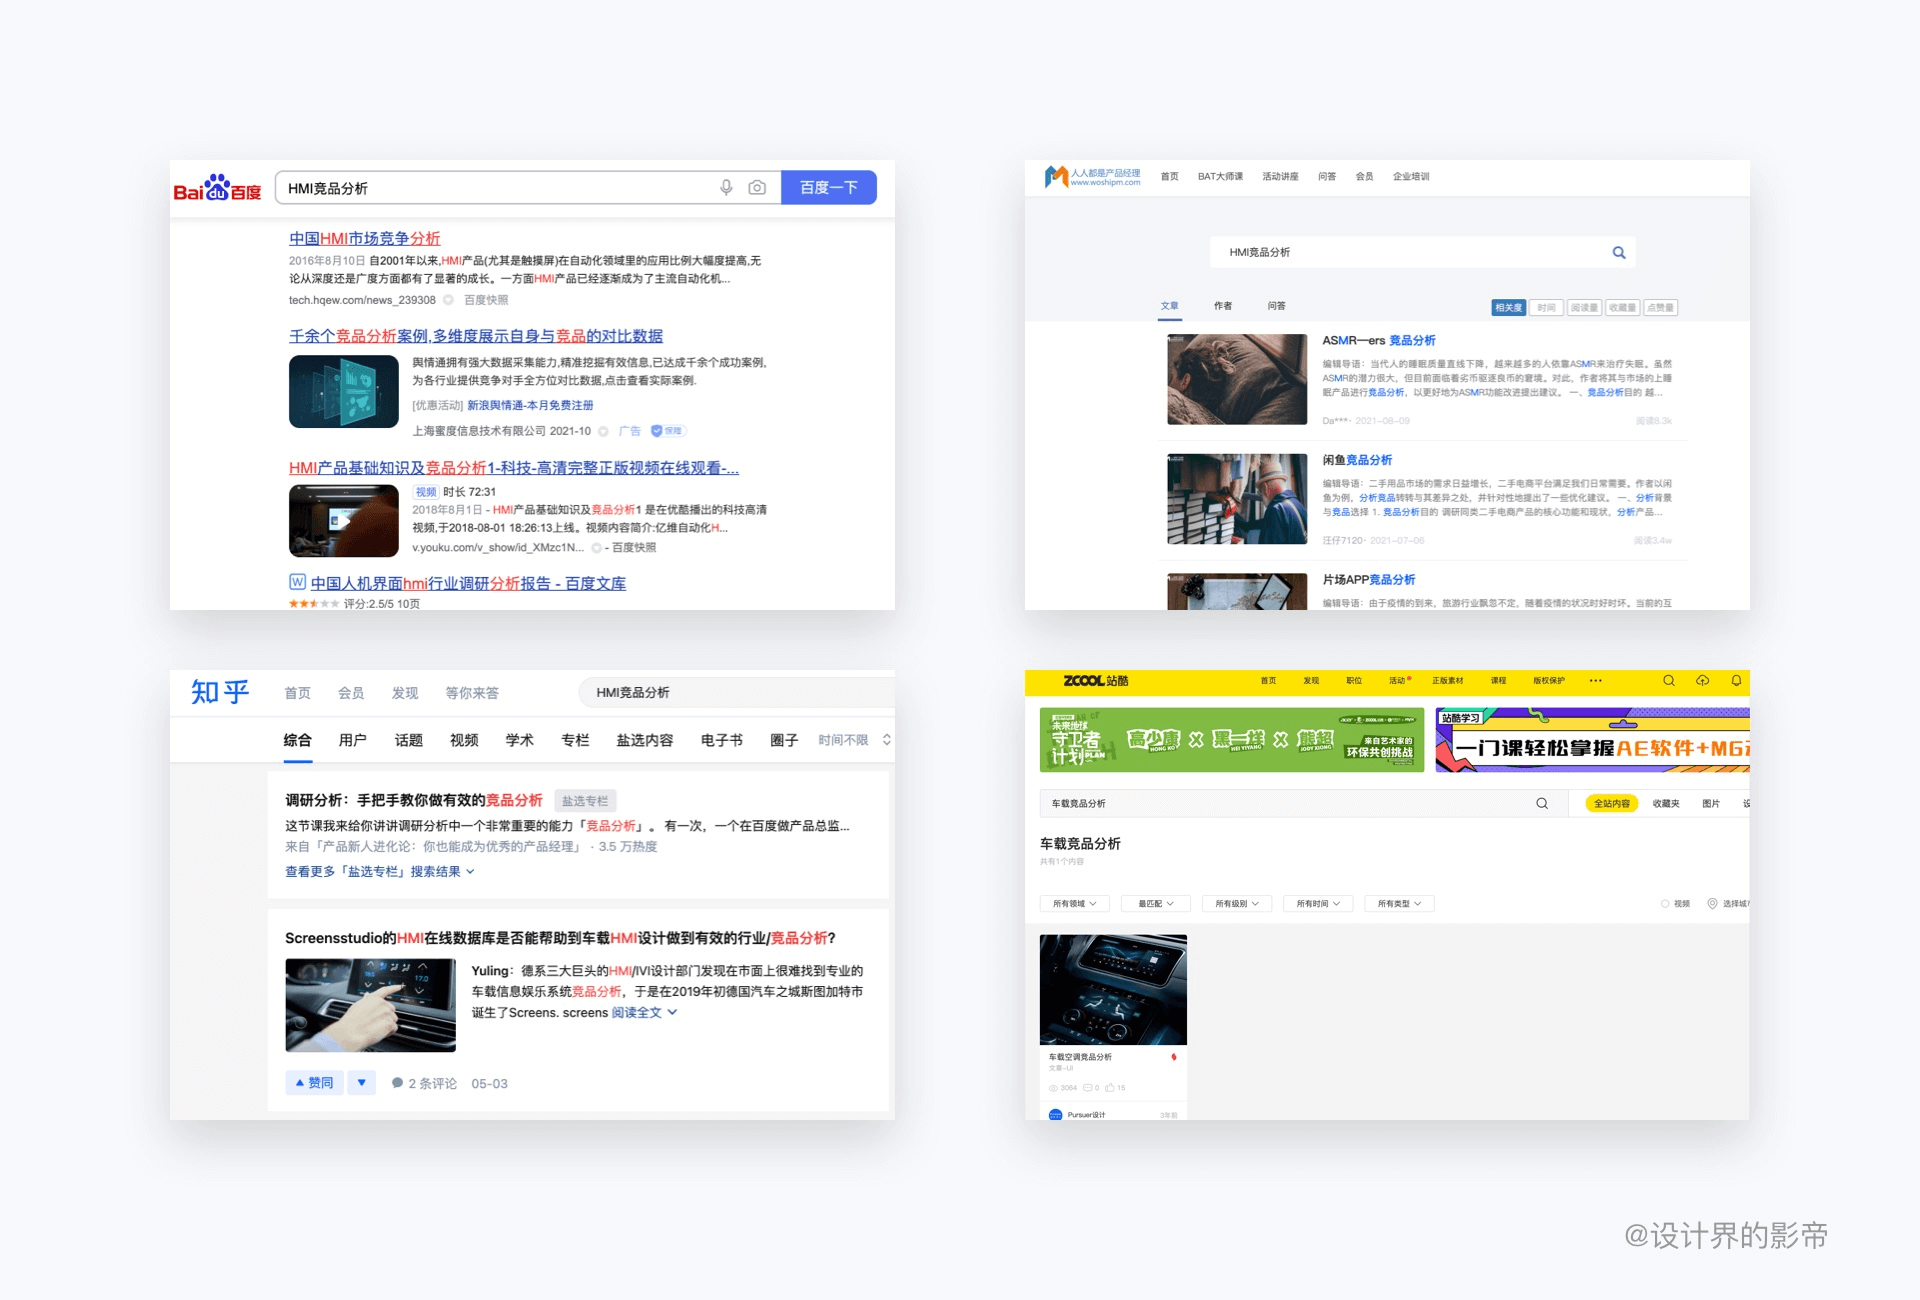Click the Woshipm magnifier search icon
1920x1300 pixels.
[1619, 253]
